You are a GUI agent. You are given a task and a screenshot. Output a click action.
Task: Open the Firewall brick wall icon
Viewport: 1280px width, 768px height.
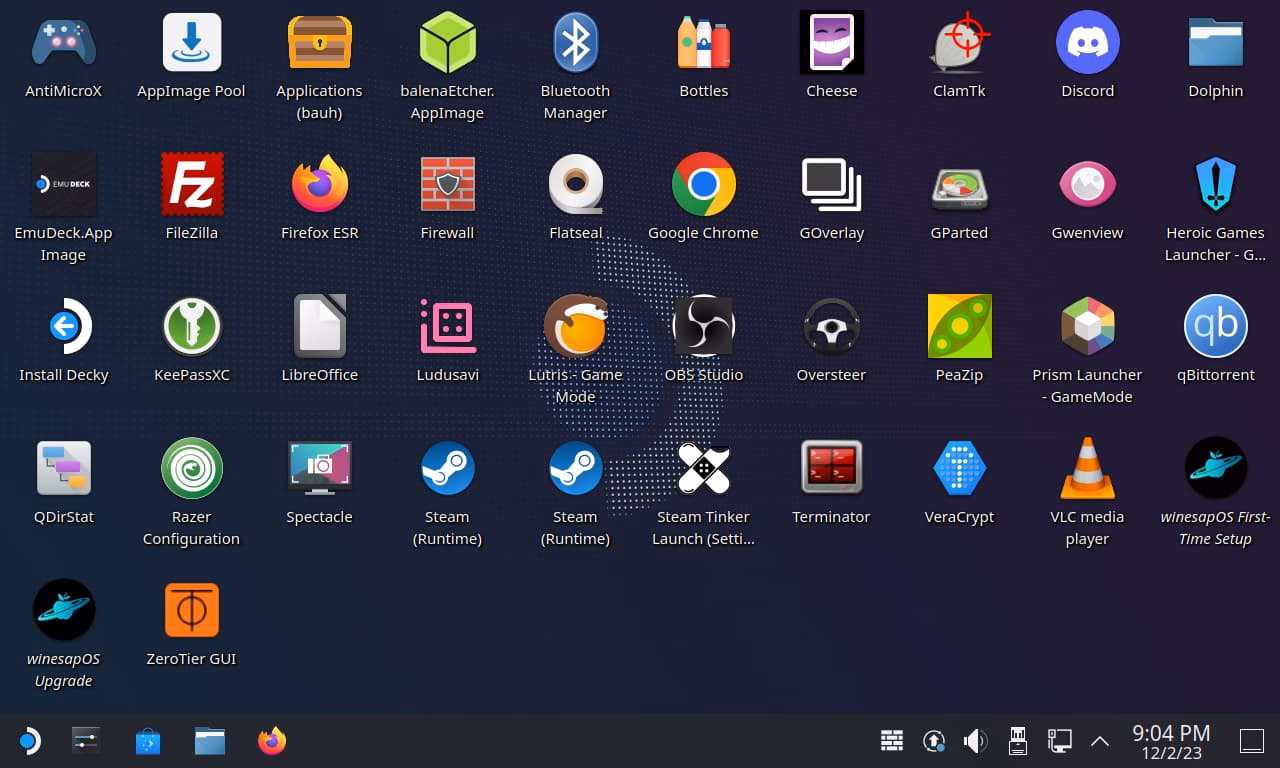point(447,184)
